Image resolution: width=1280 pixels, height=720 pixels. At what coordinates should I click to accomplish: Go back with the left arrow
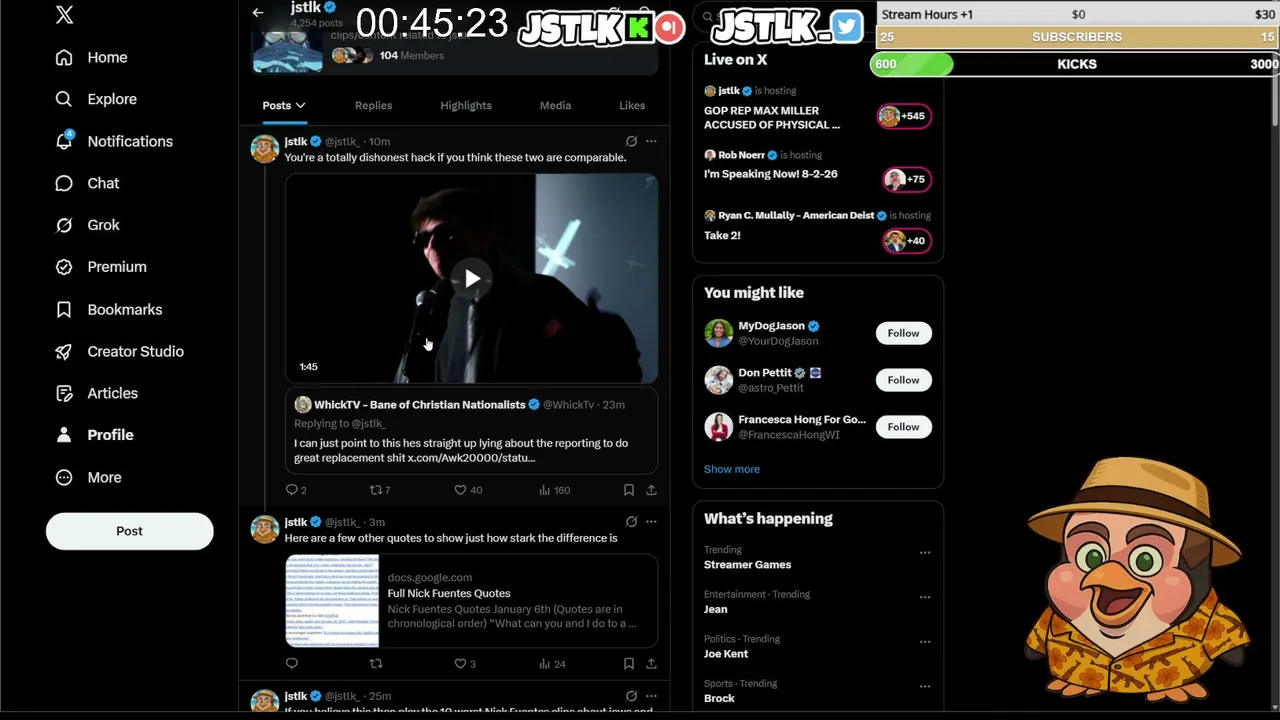pos(258,13)
